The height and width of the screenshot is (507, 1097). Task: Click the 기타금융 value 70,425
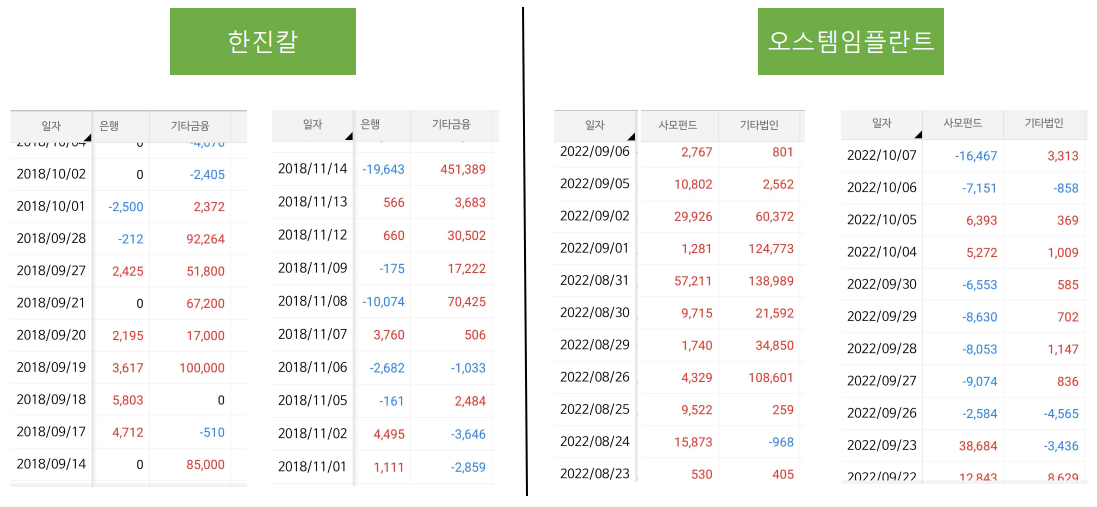[467, 302]
